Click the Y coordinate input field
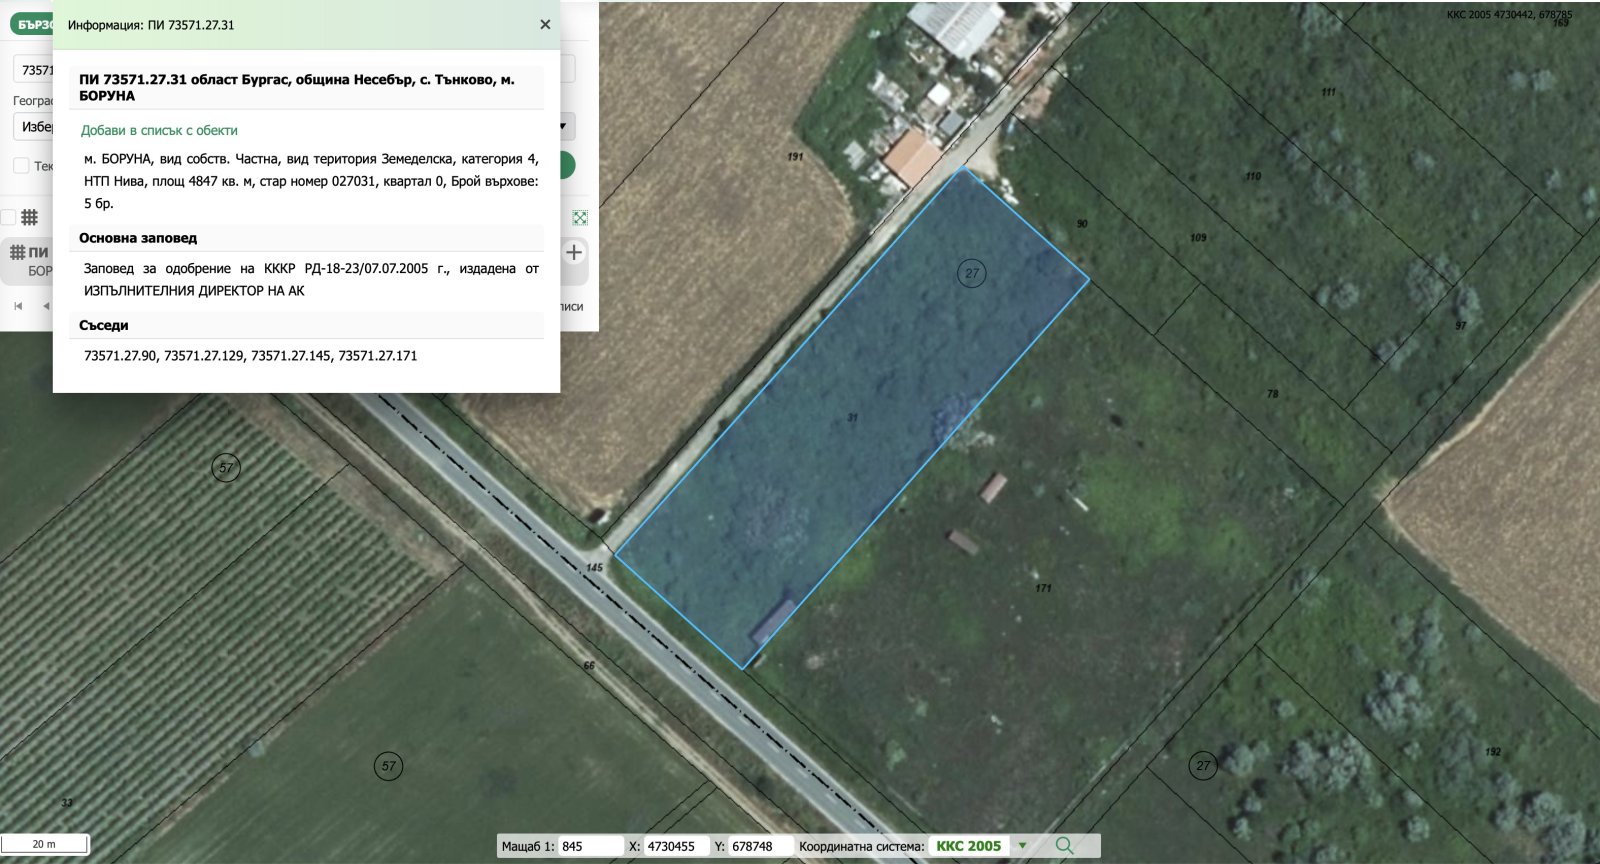Screen dimensions: 1600x864 [760, 846]
